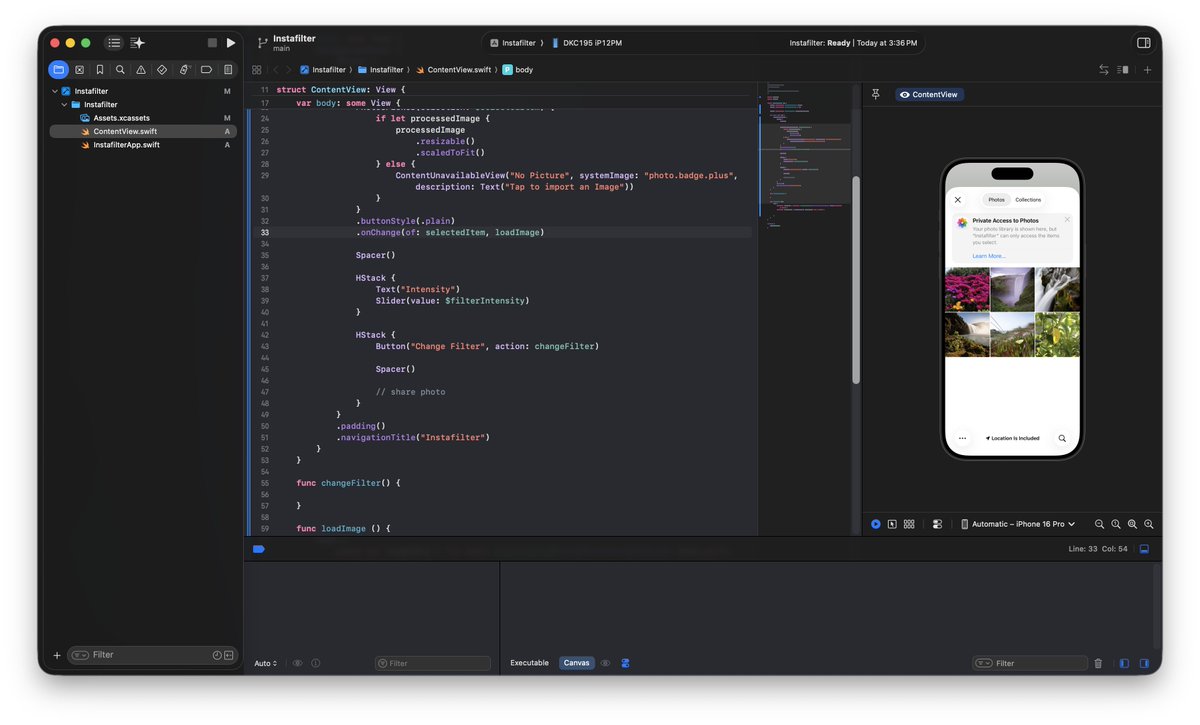Screen dimensions: 1200x725
Task: Collapse the Instafilter folder group
Action: (65, 104)
